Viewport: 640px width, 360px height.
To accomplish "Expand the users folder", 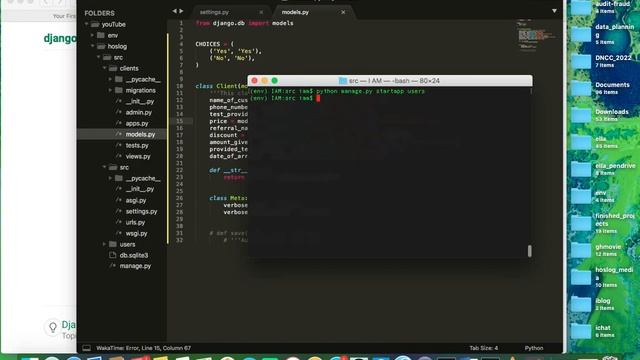I will pos(104,244).
